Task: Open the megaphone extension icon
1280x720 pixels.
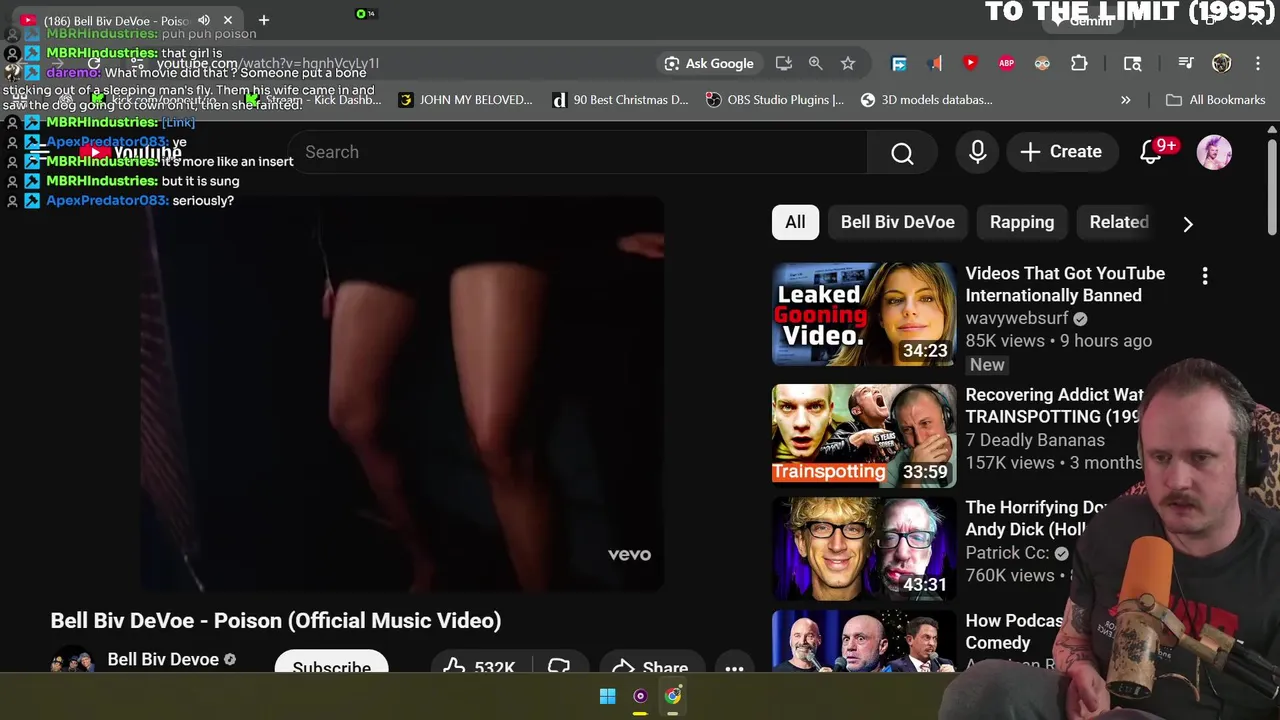Action: pos(935,63)
